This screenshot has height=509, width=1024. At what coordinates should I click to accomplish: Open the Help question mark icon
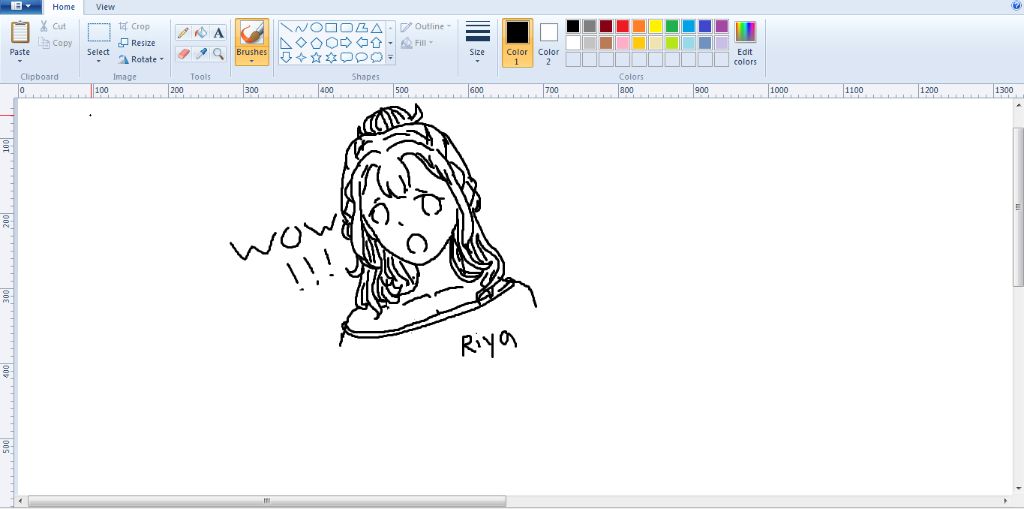click(1017, 6)
